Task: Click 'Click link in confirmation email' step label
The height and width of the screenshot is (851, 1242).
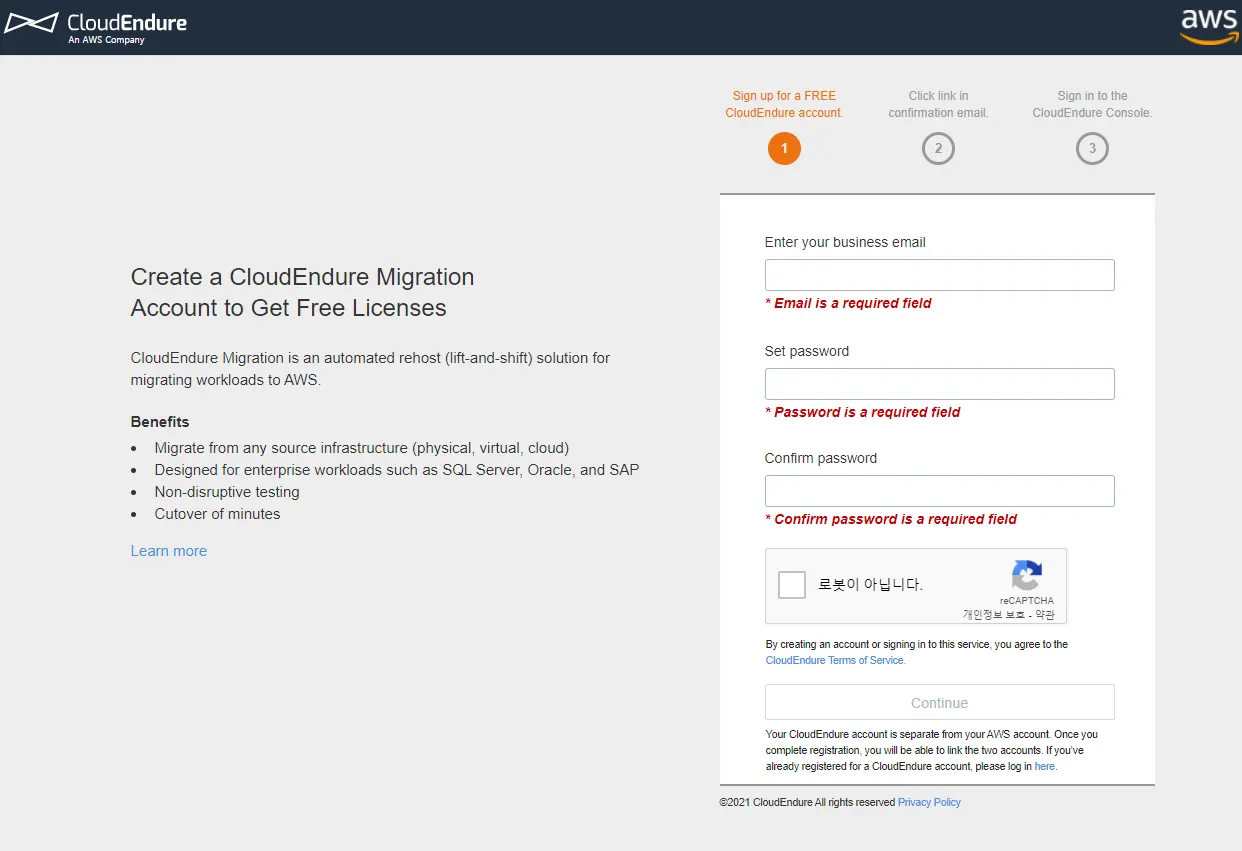Action: click(938, 104)
